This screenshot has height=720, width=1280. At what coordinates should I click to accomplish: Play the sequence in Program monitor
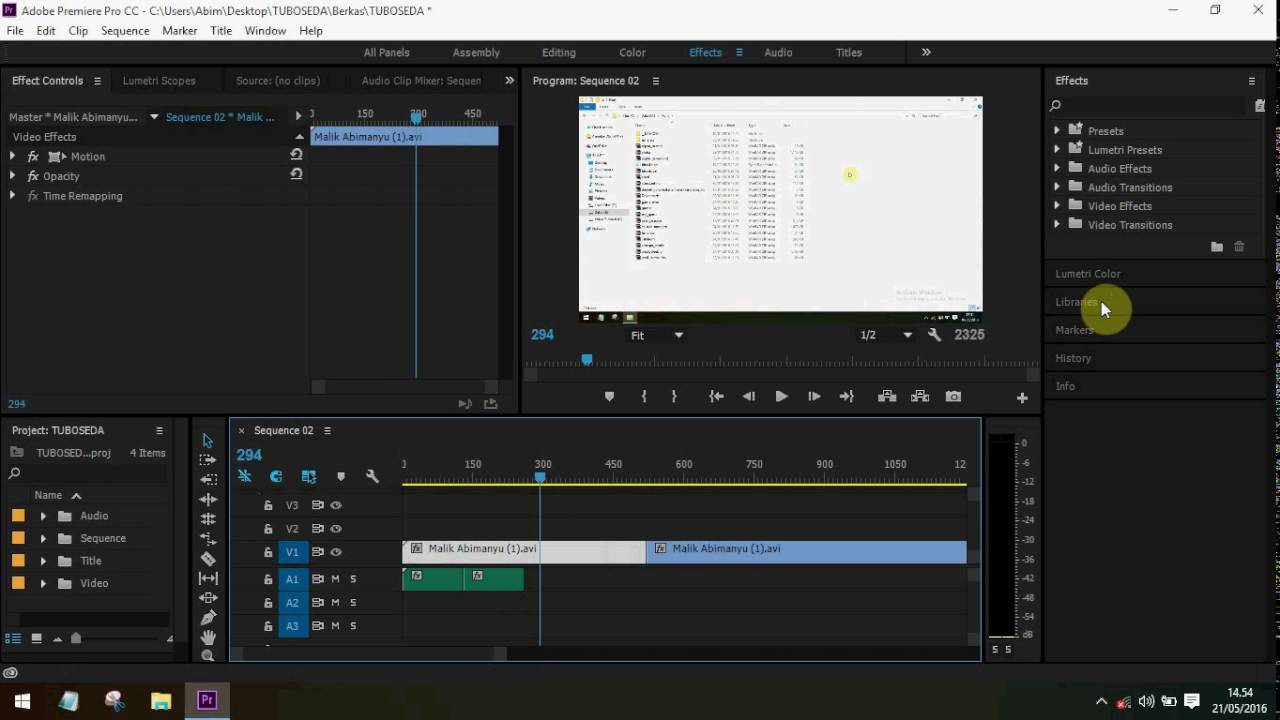pyautogui.click(x=781, y=397)
